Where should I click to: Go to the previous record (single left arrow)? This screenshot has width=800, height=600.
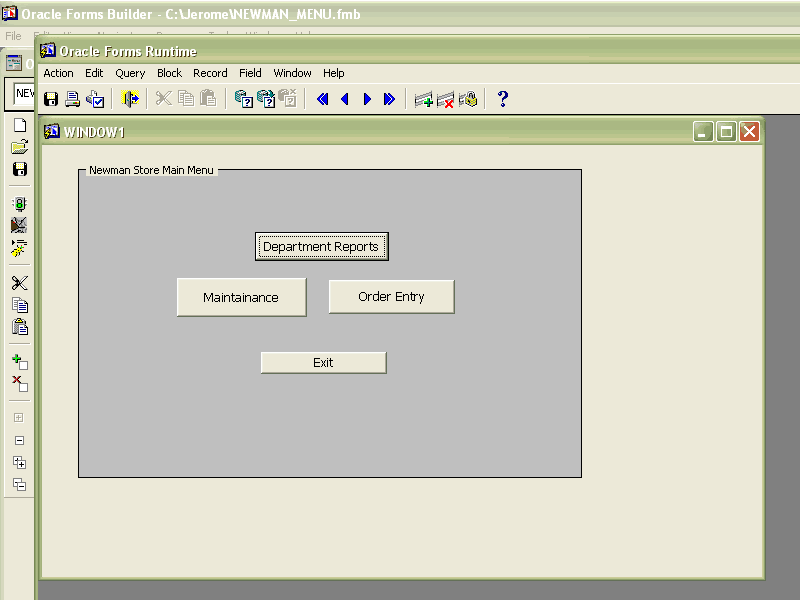(x=345, y=99)
